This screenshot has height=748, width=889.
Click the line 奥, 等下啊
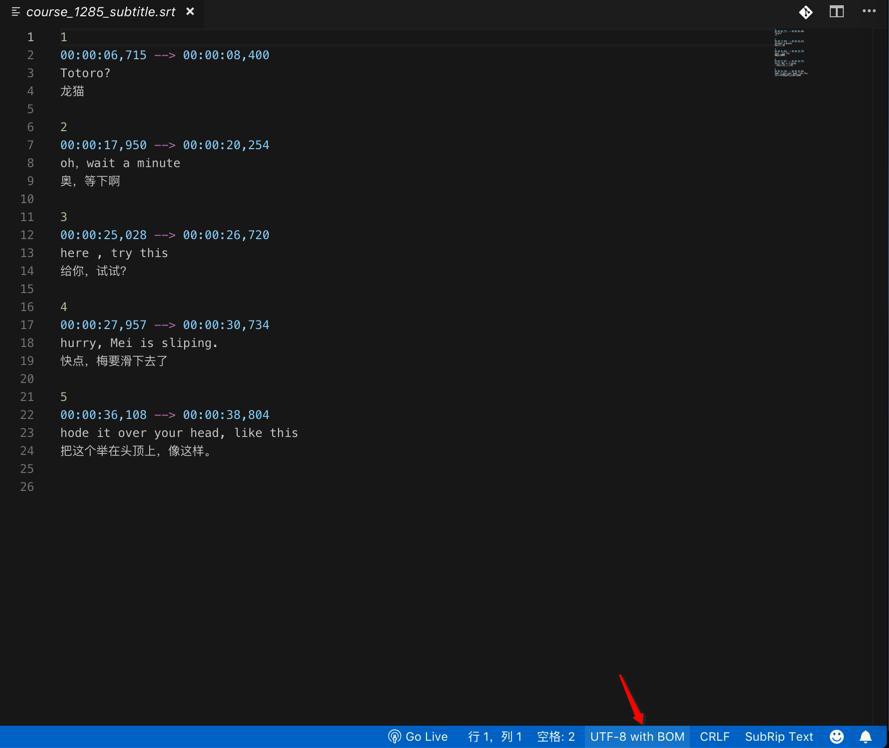90,181
